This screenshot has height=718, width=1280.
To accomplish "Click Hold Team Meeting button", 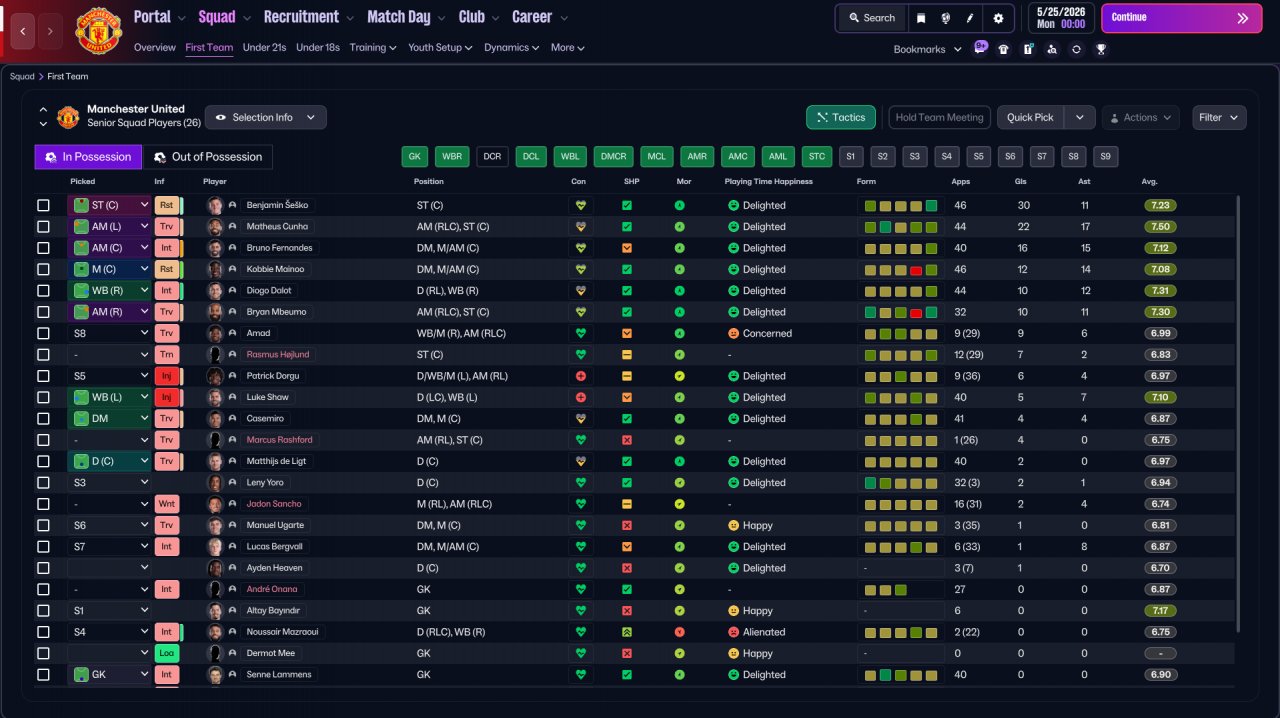I will (939, 117).
